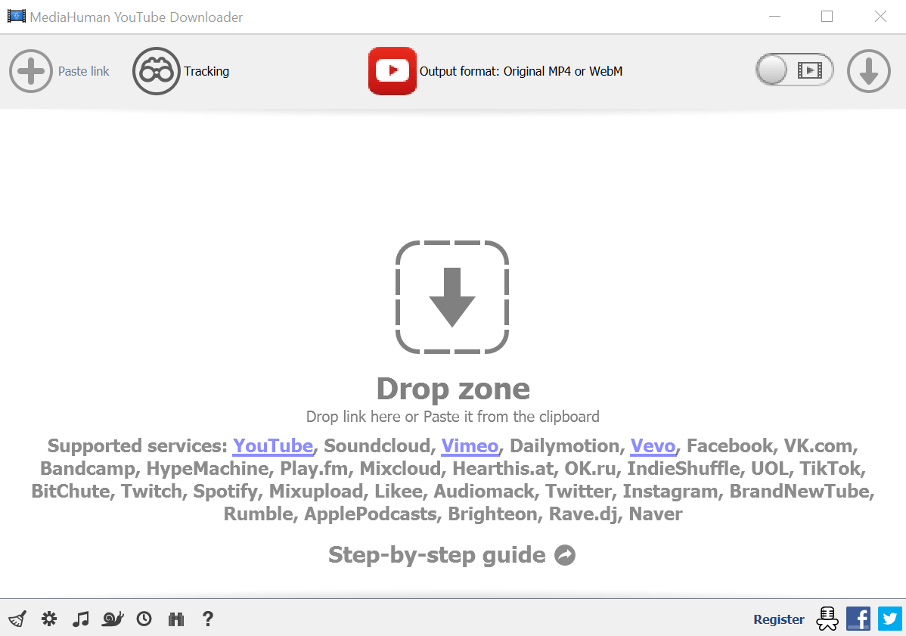Toggle the auto-start download switch
906x636 pixels.
[794, 70]
